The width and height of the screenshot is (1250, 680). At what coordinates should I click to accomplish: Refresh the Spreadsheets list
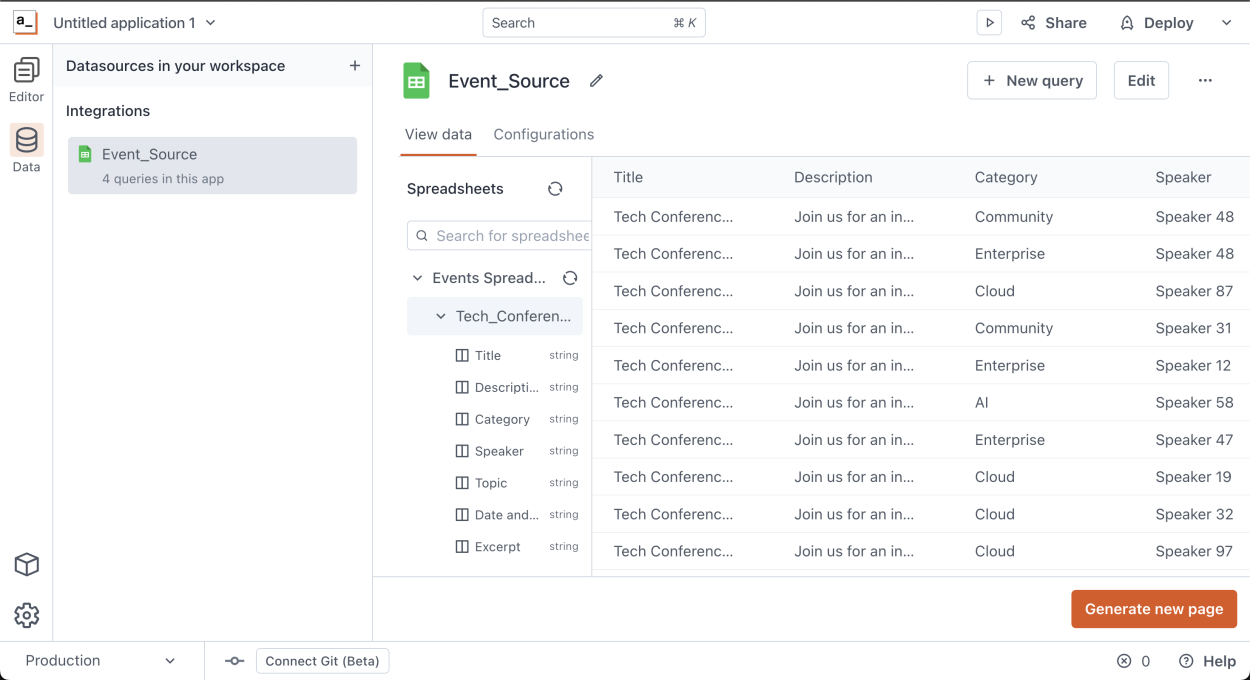click(555, 188)
